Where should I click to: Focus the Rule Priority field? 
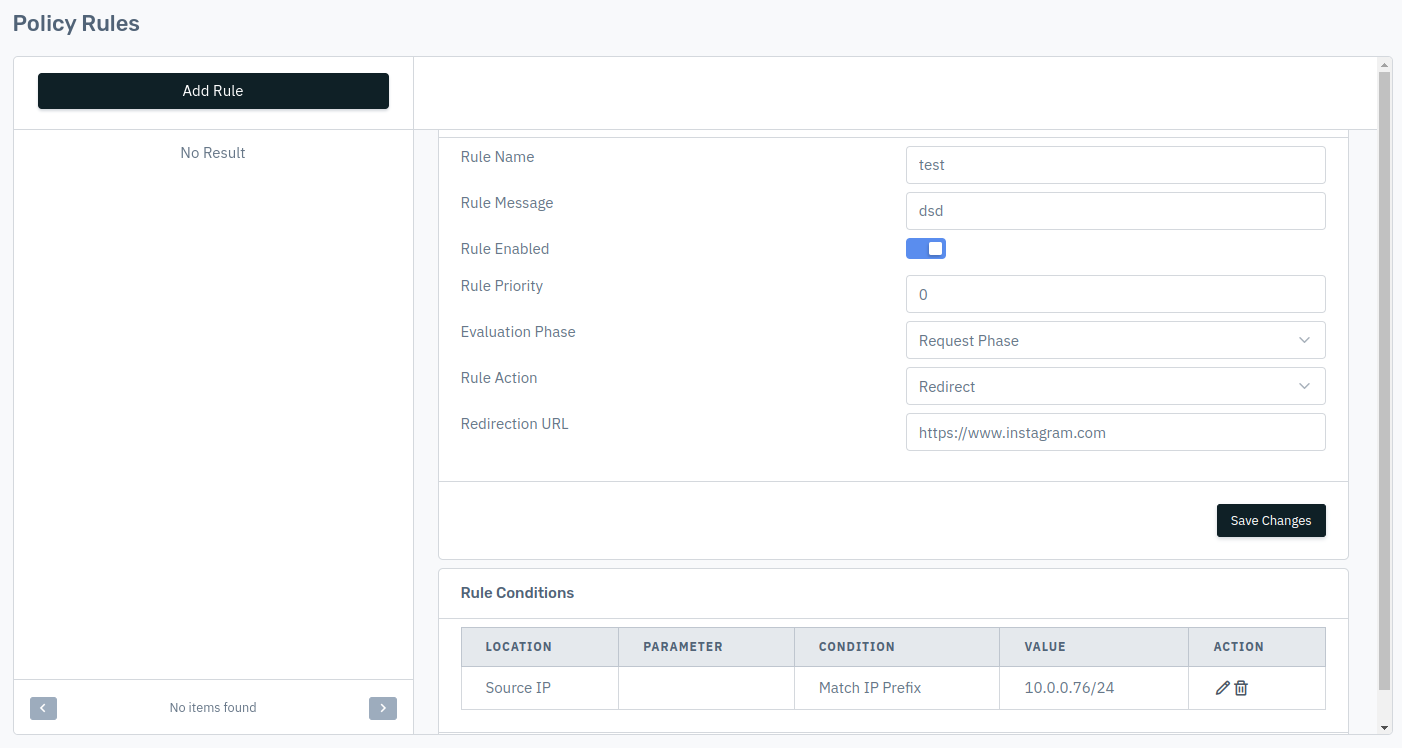(1116, 294)
